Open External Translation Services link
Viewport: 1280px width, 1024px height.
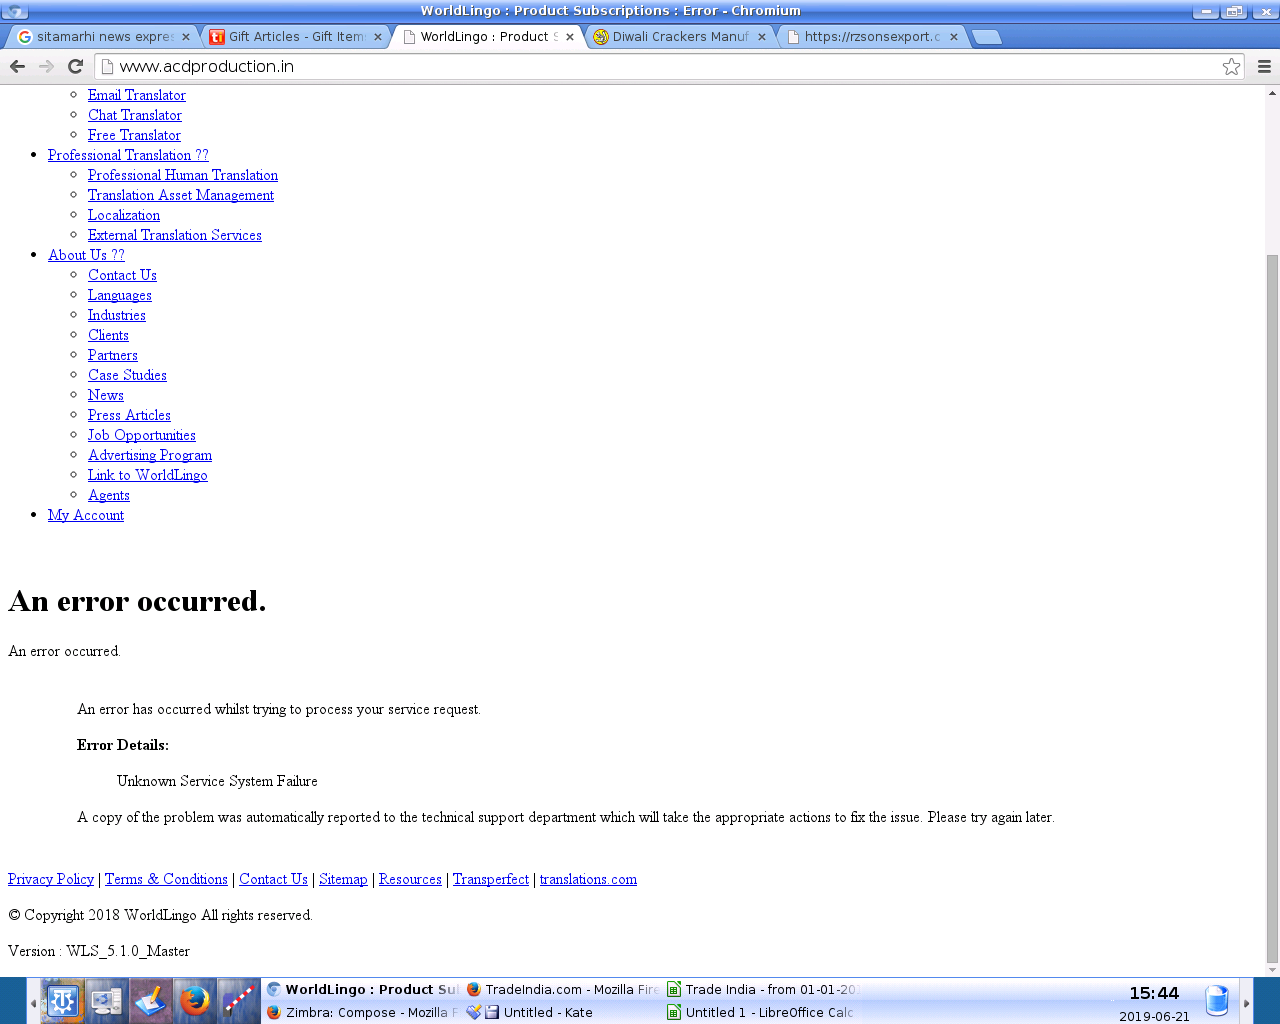tap(175, 235)
